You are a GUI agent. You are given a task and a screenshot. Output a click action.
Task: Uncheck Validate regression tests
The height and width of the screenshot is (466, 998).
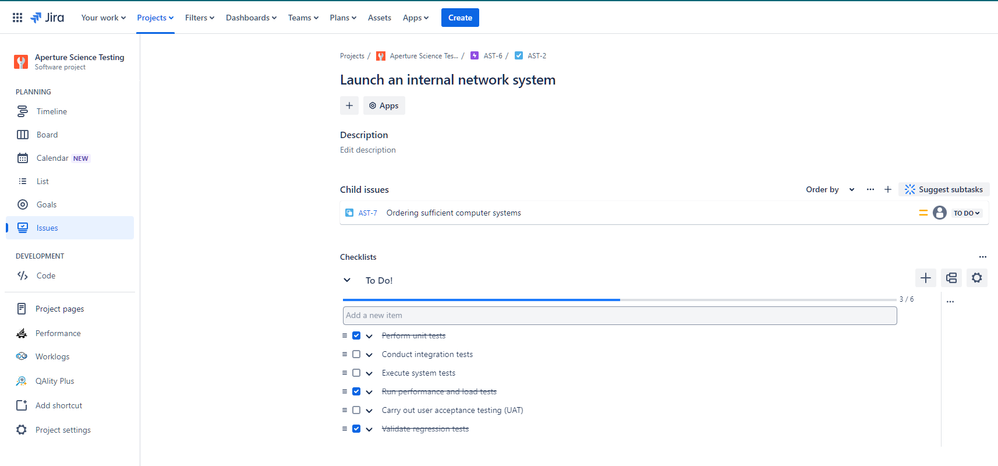click(356, 429)
